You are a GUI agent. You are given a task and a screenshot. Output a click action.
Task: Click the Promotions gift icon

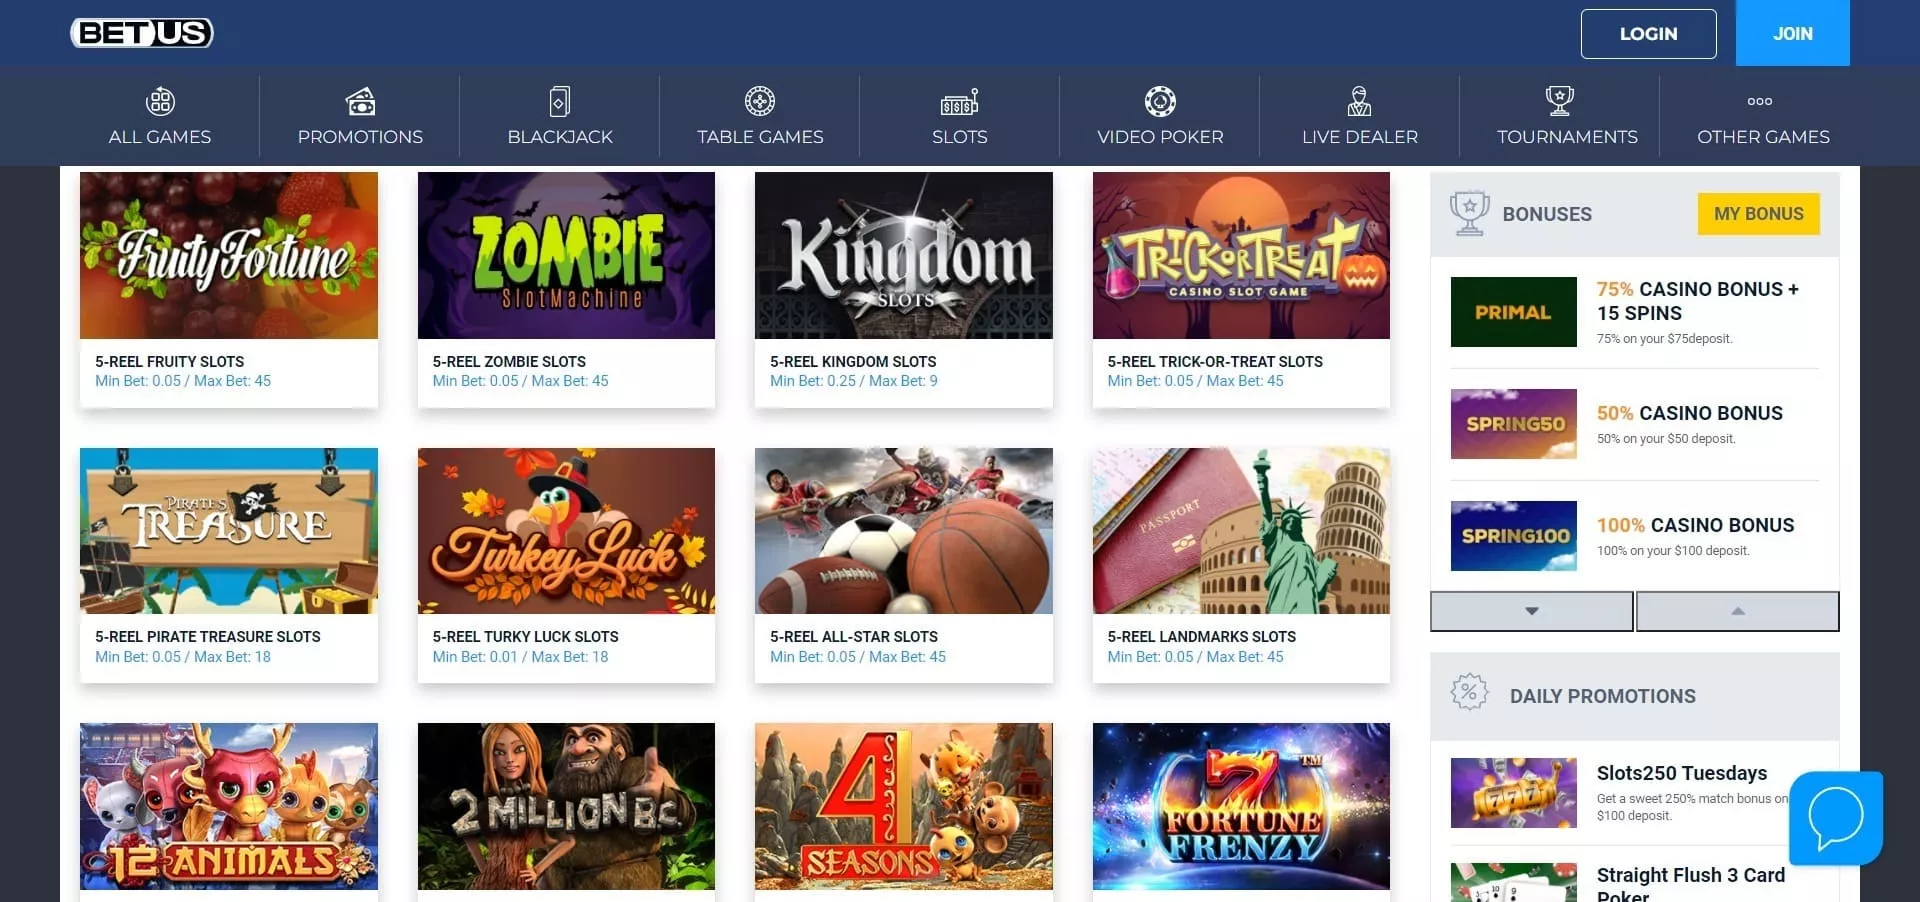coord(360,102)
